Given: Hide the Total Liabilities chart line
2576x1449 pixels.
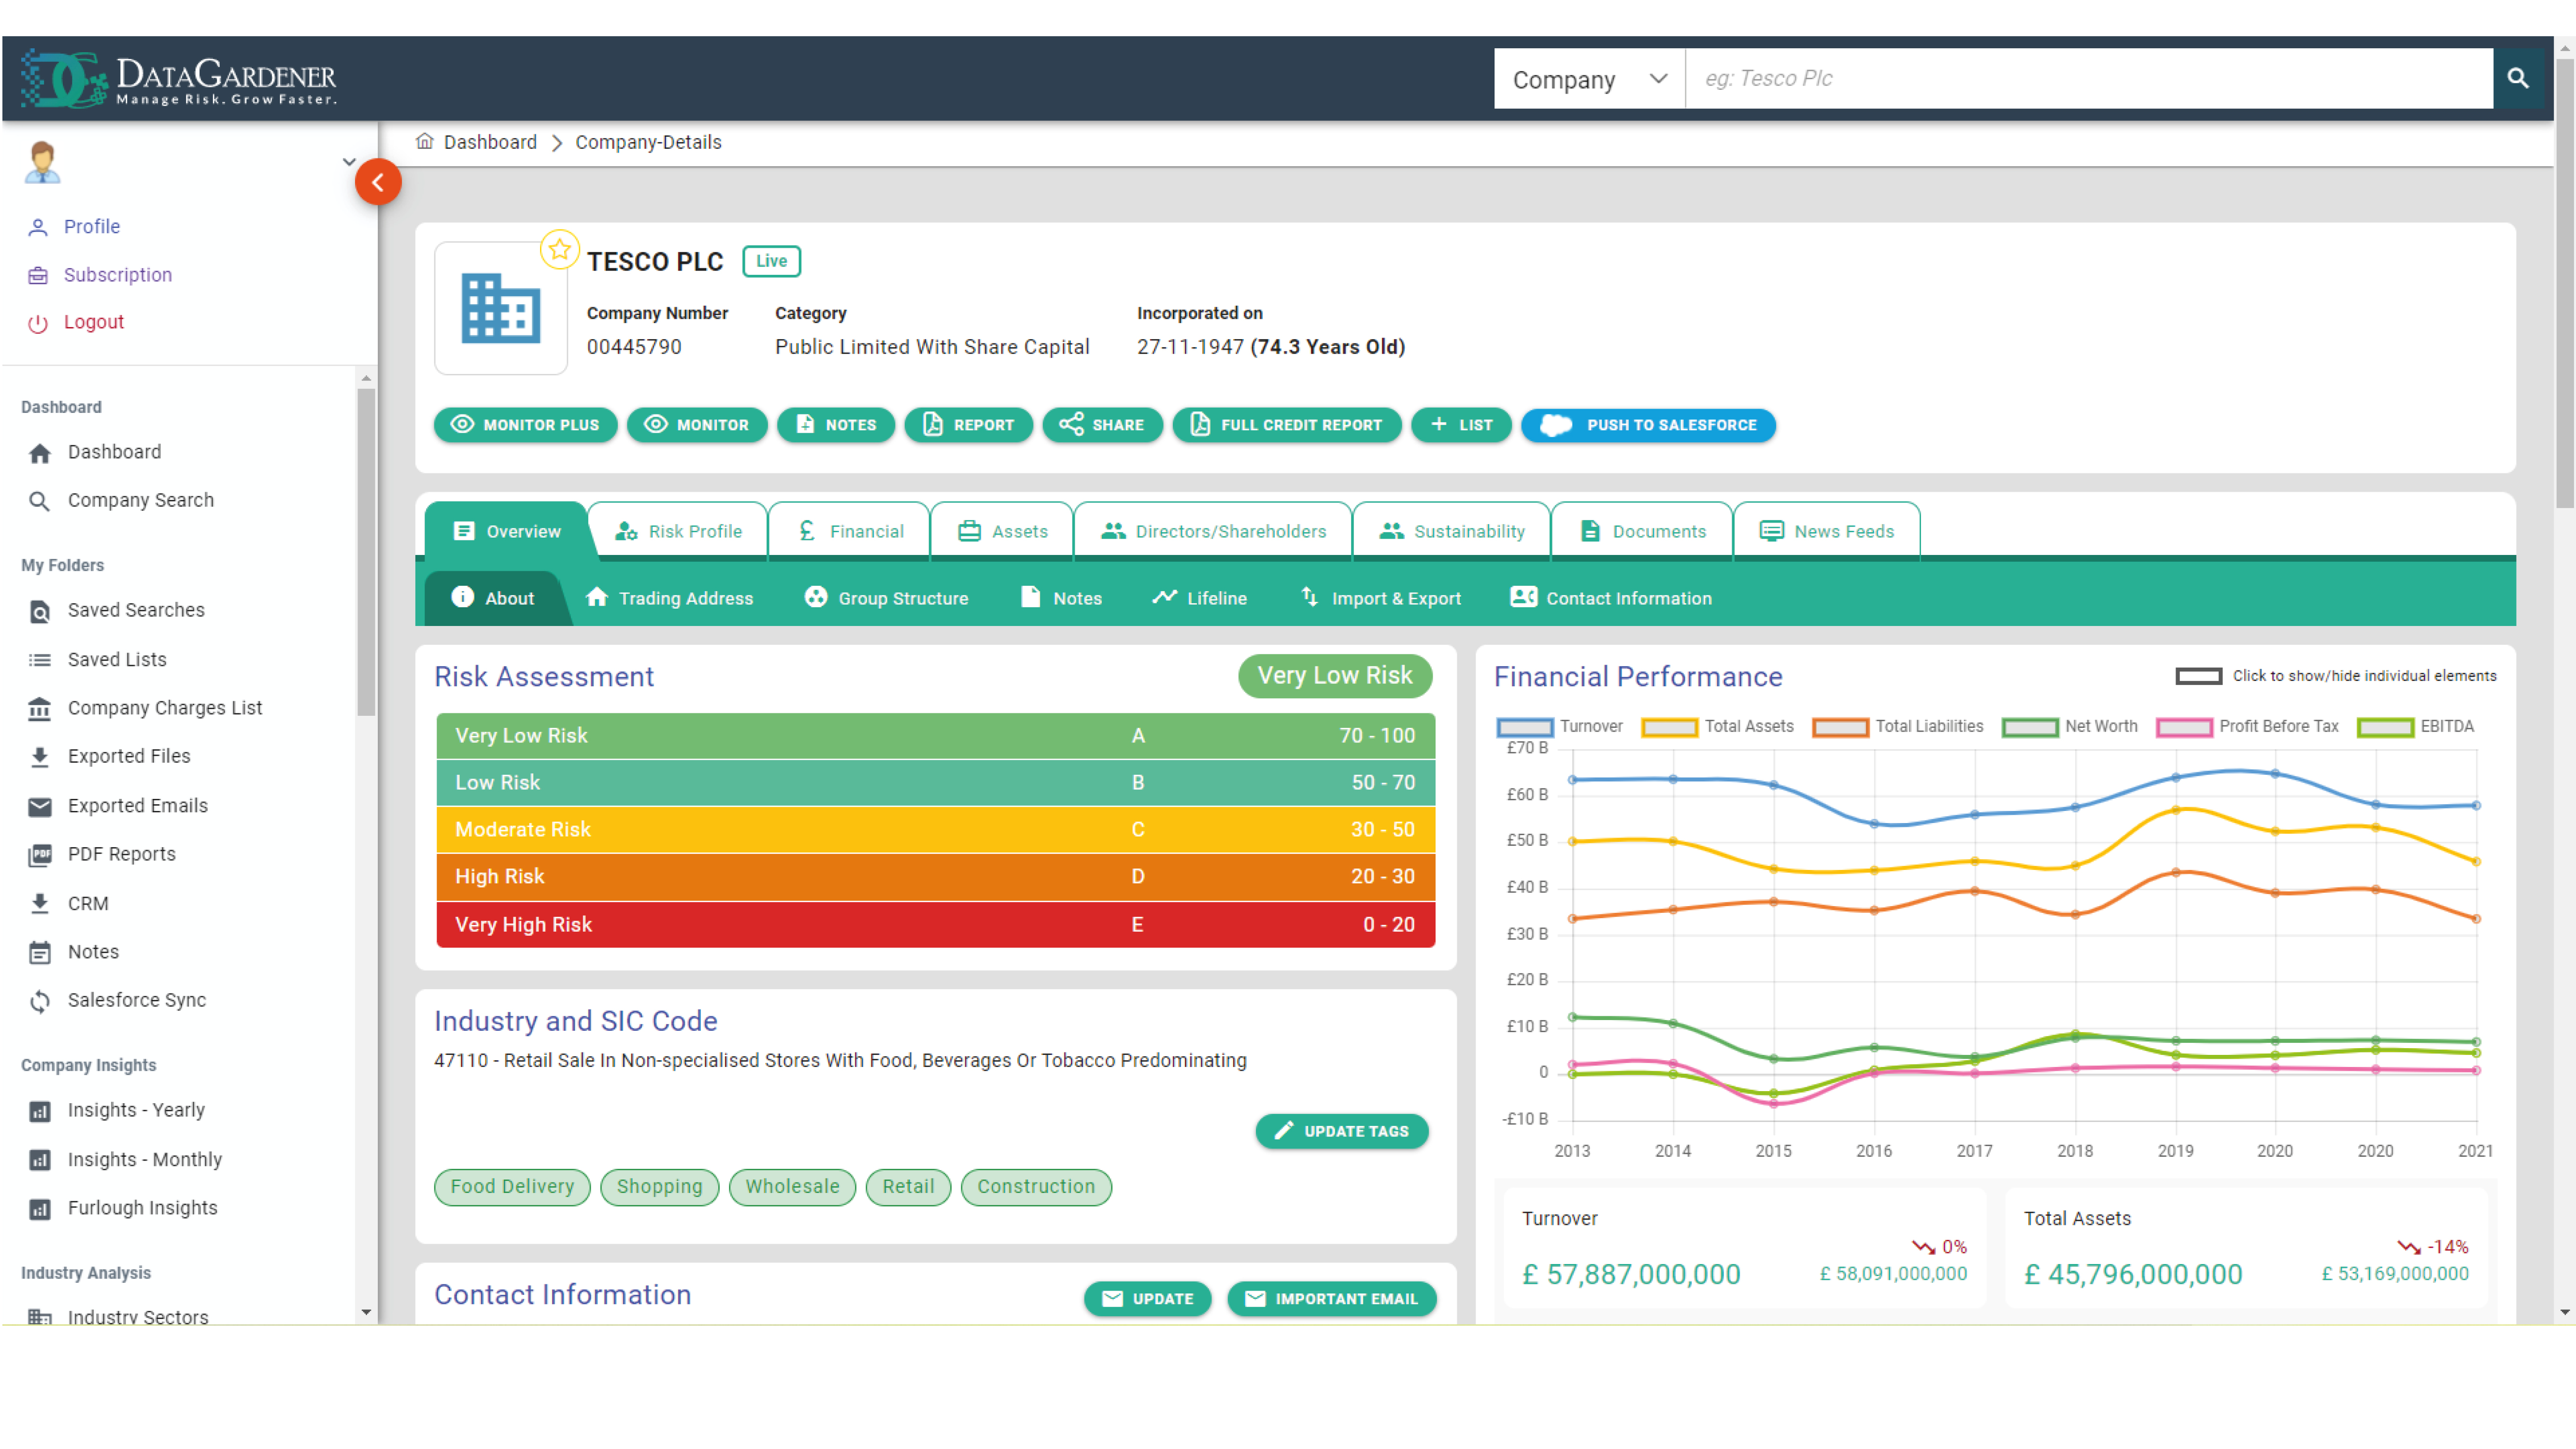Looking at the screenshot, I should tap(1840, 727).
